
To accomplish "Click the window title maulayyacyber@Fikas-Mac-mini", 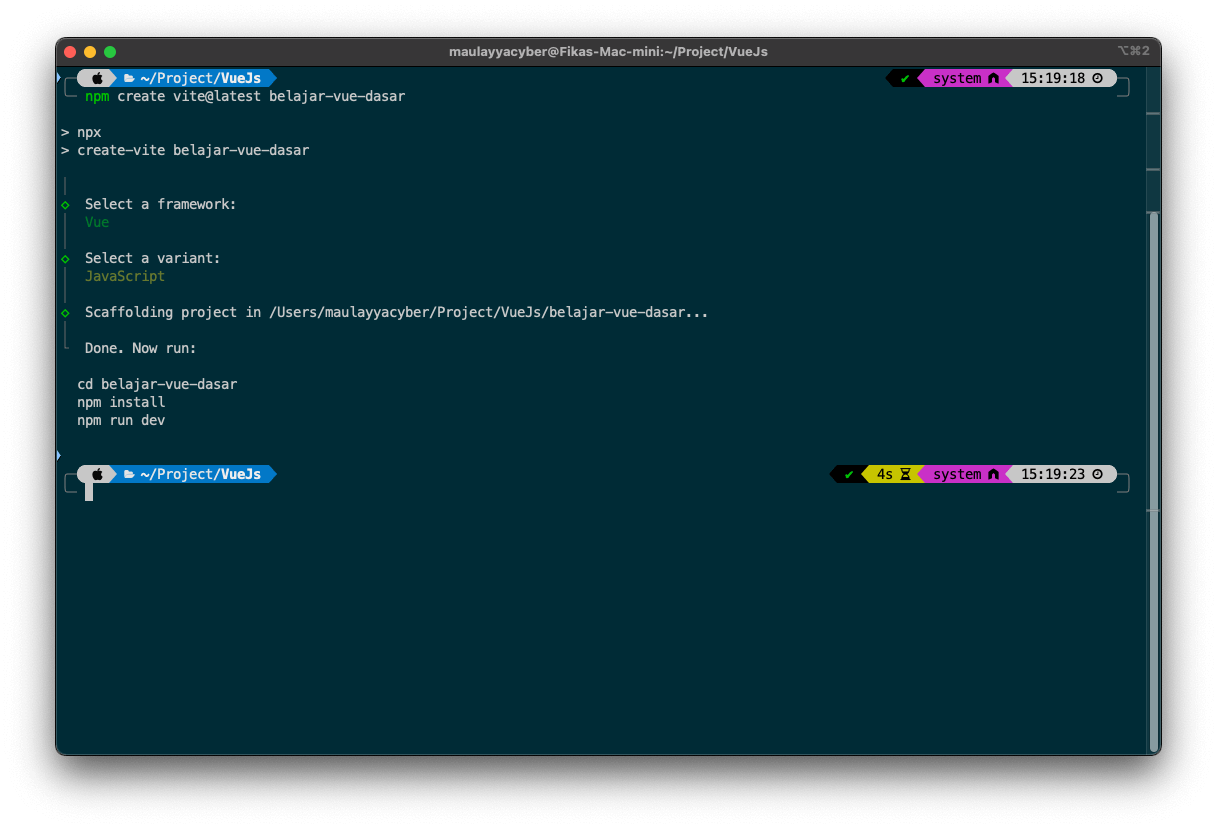I will (x=608, y=51).
